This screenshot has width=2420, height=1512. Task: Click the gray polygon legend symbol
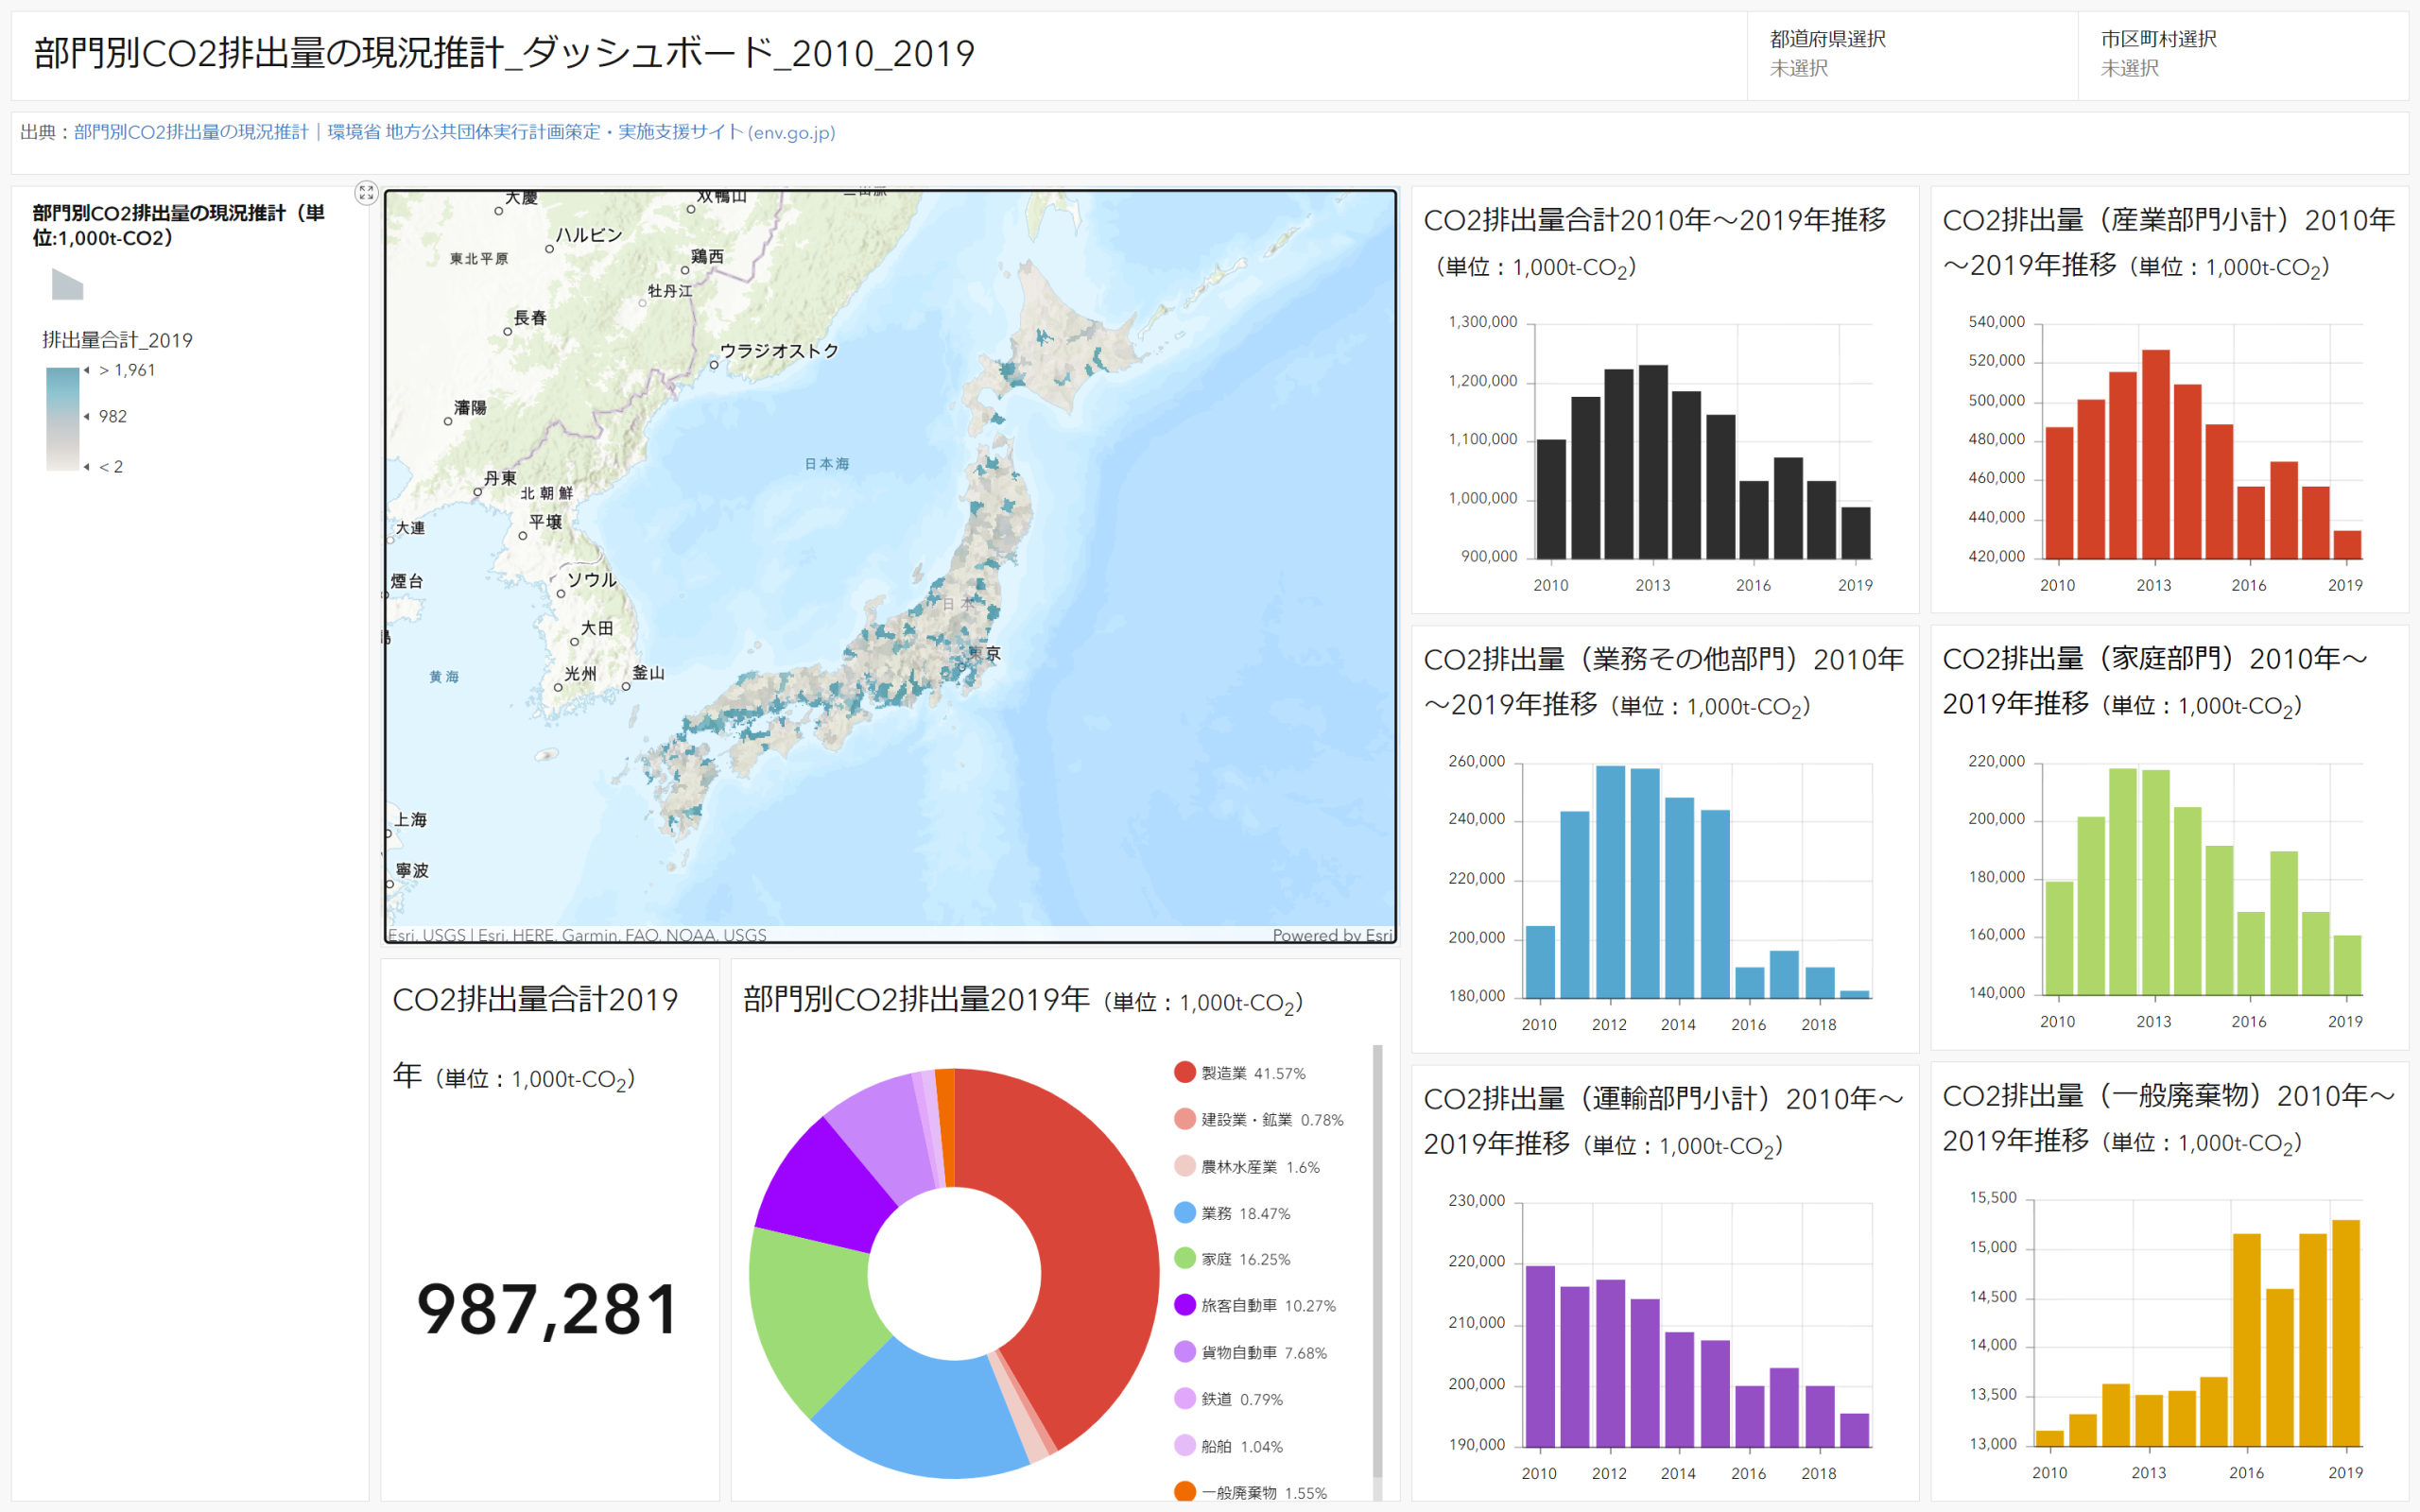point(67,285)
